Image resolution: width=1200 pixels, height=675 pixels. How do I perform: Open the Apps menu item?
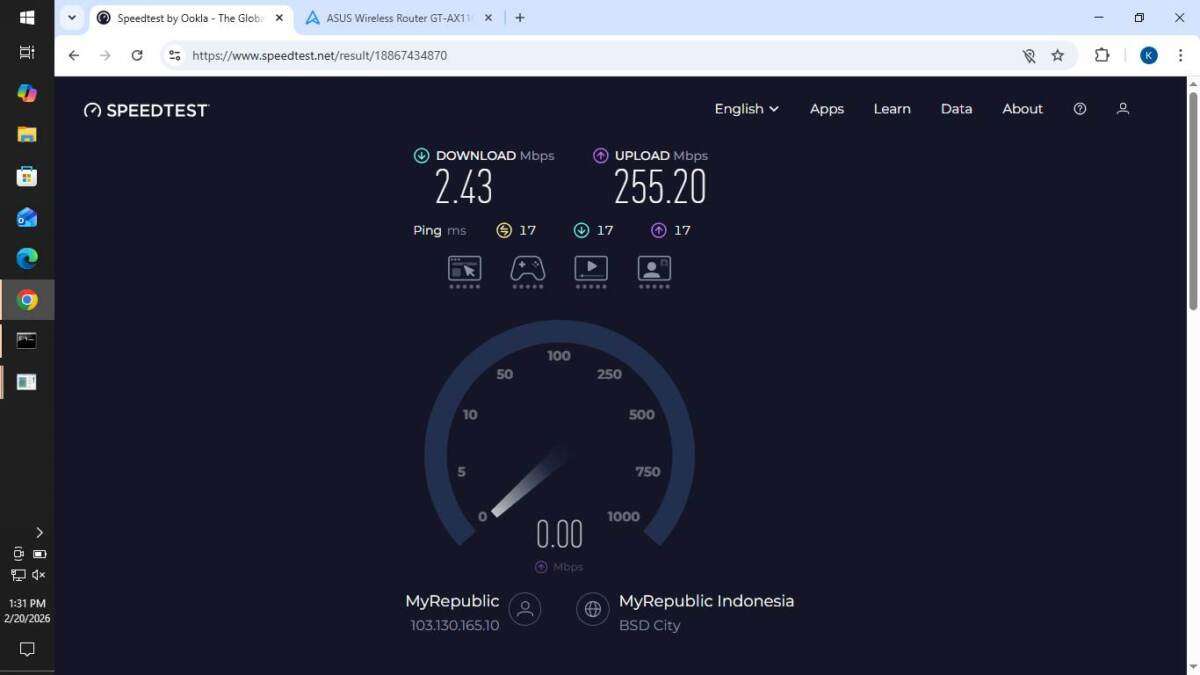(826, 109)
